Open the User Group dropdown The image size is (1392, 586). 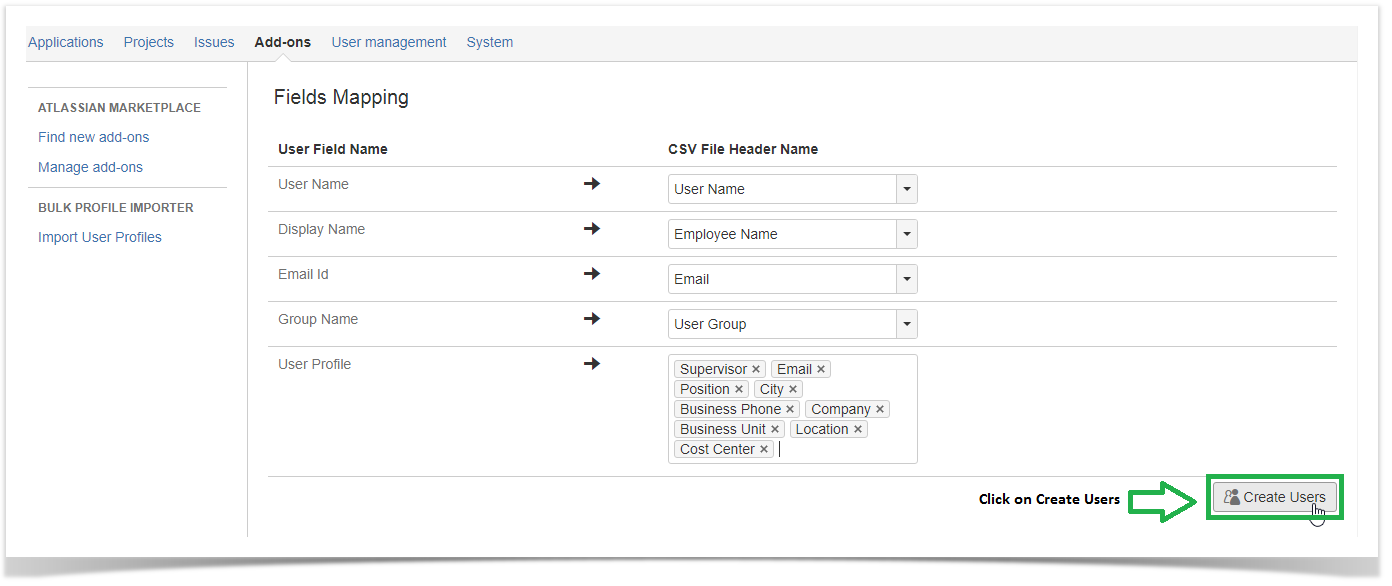(906, 324)
